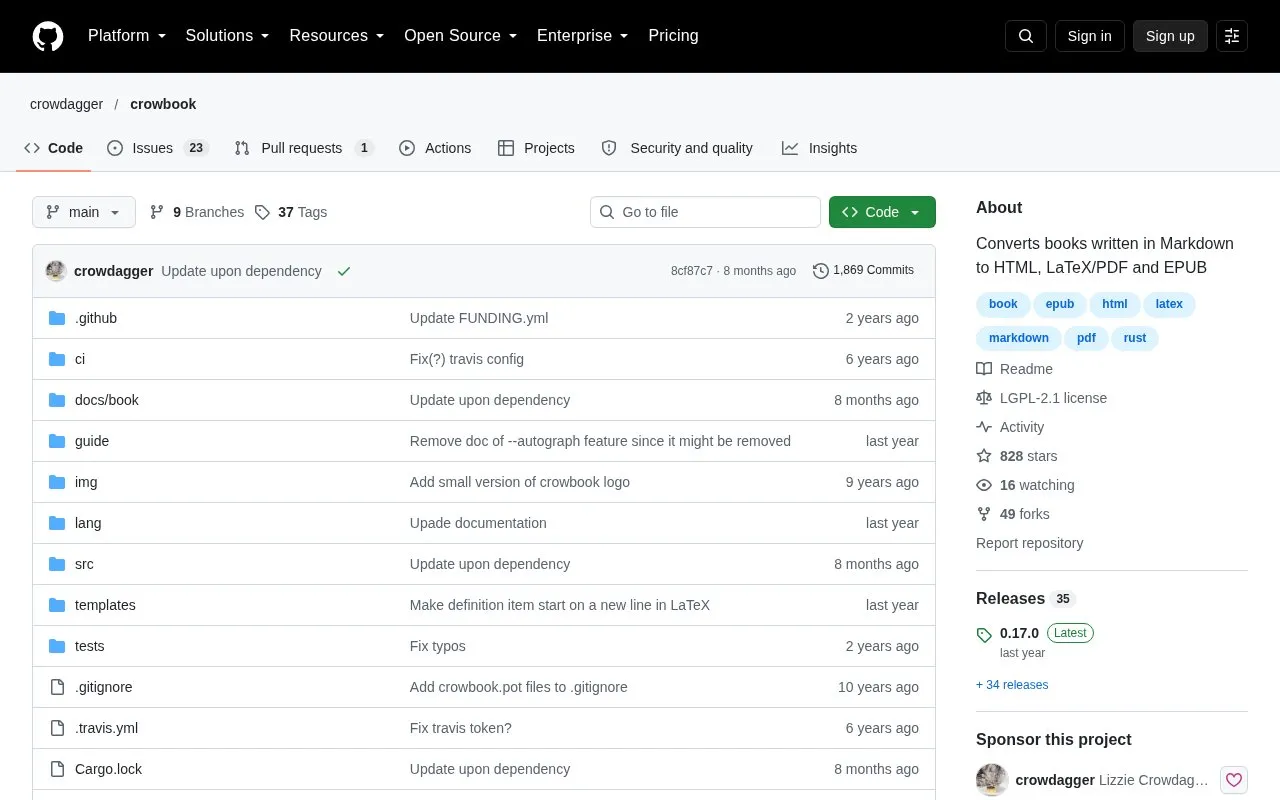Image resolution: width=1280 pixels, height=800 pixels.
Task: Select the rust topic tag
Action: [x=1135, y=338]
